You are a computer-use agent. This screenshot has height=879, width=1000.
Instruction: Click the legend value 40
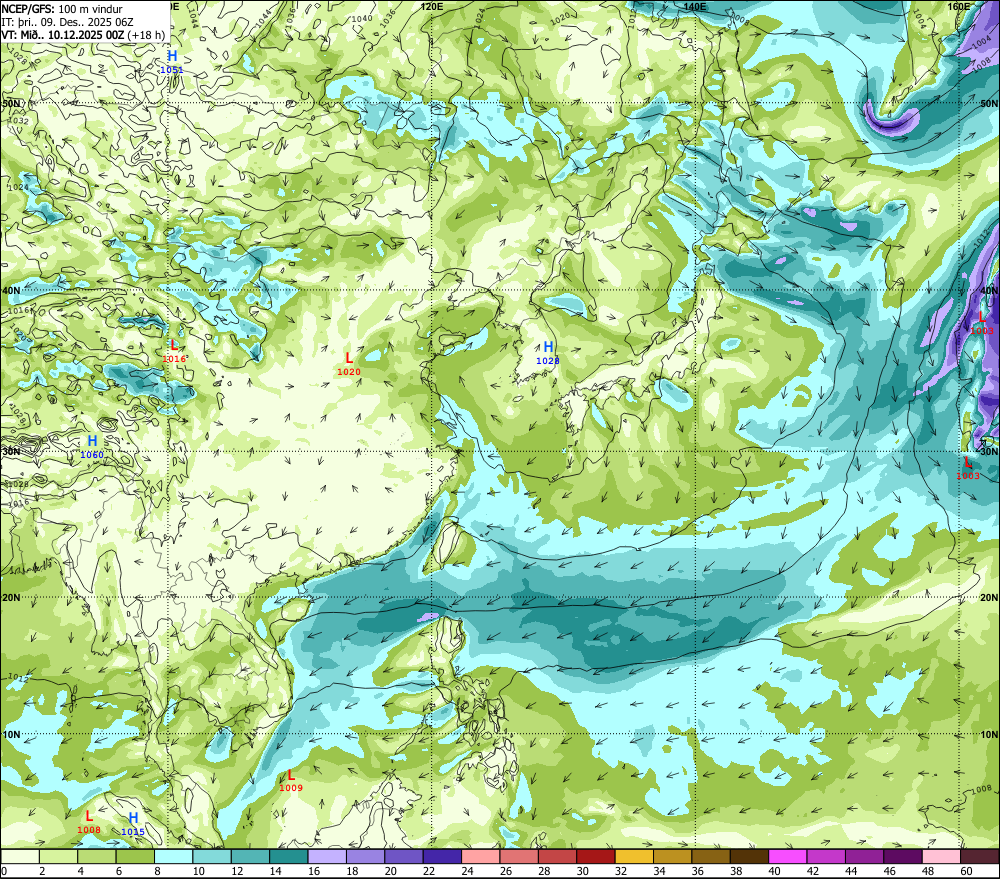[x=774, y=871]
